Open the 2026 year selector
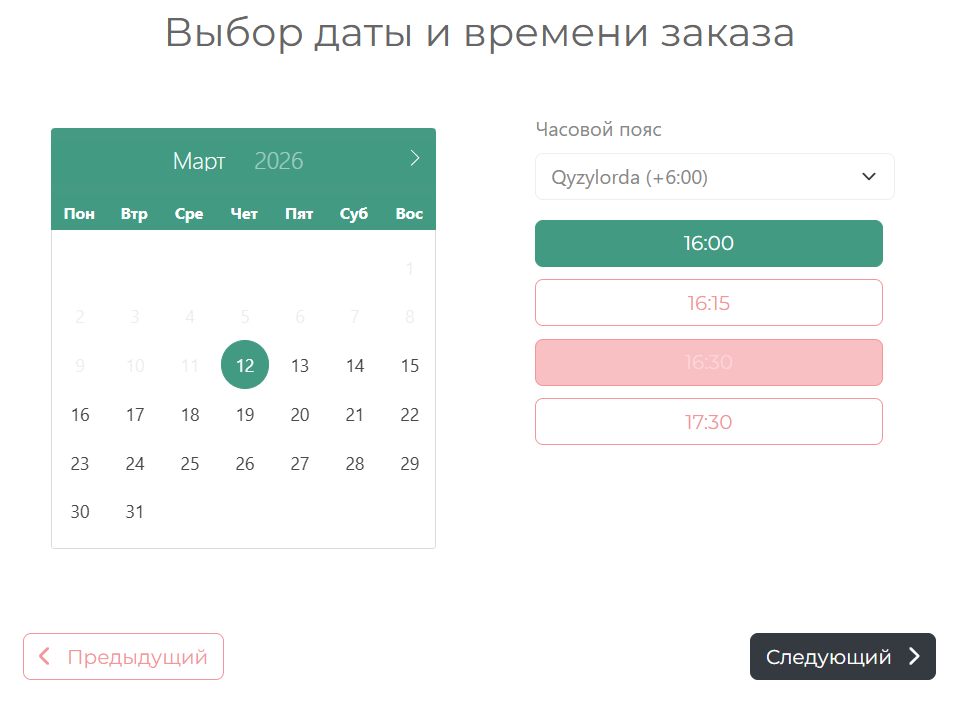The height and width of the screenshot is (703, 959). (279, 161)
